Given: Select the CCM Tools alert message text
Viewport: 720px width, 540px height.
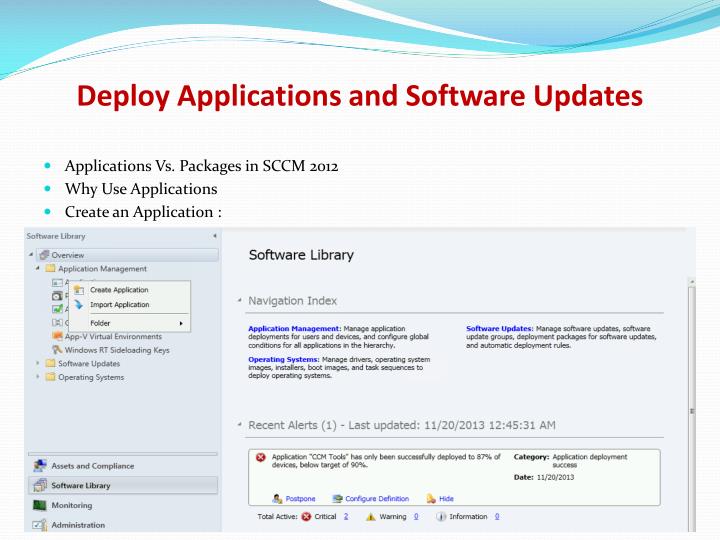Looking at the screenshot, I should tap(386, 461).
